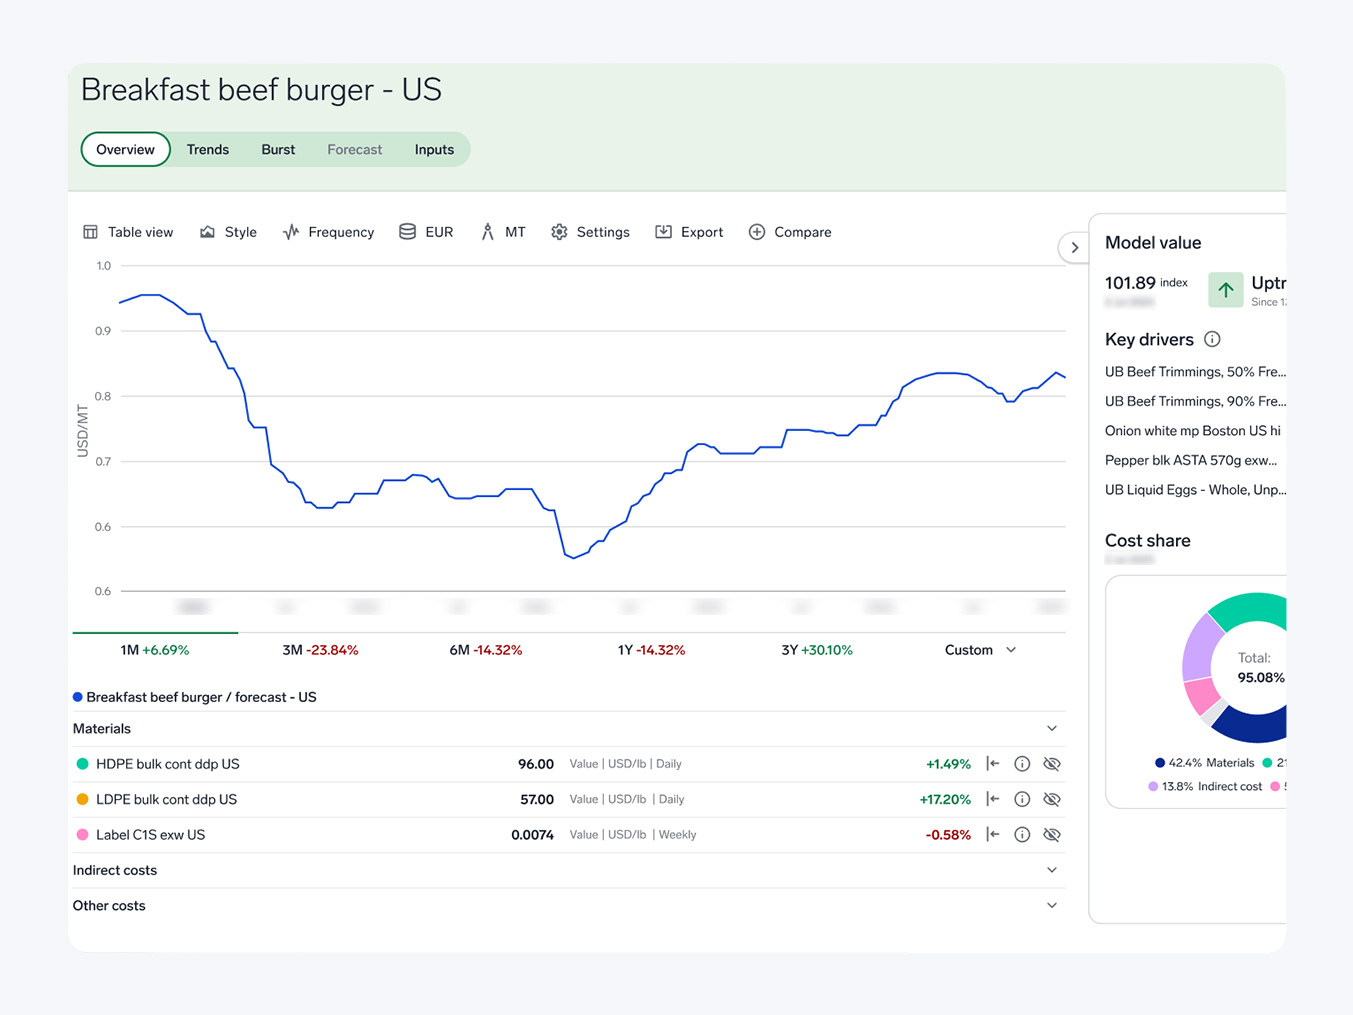
Task: Change data Frequency setting
Action: 328,232
